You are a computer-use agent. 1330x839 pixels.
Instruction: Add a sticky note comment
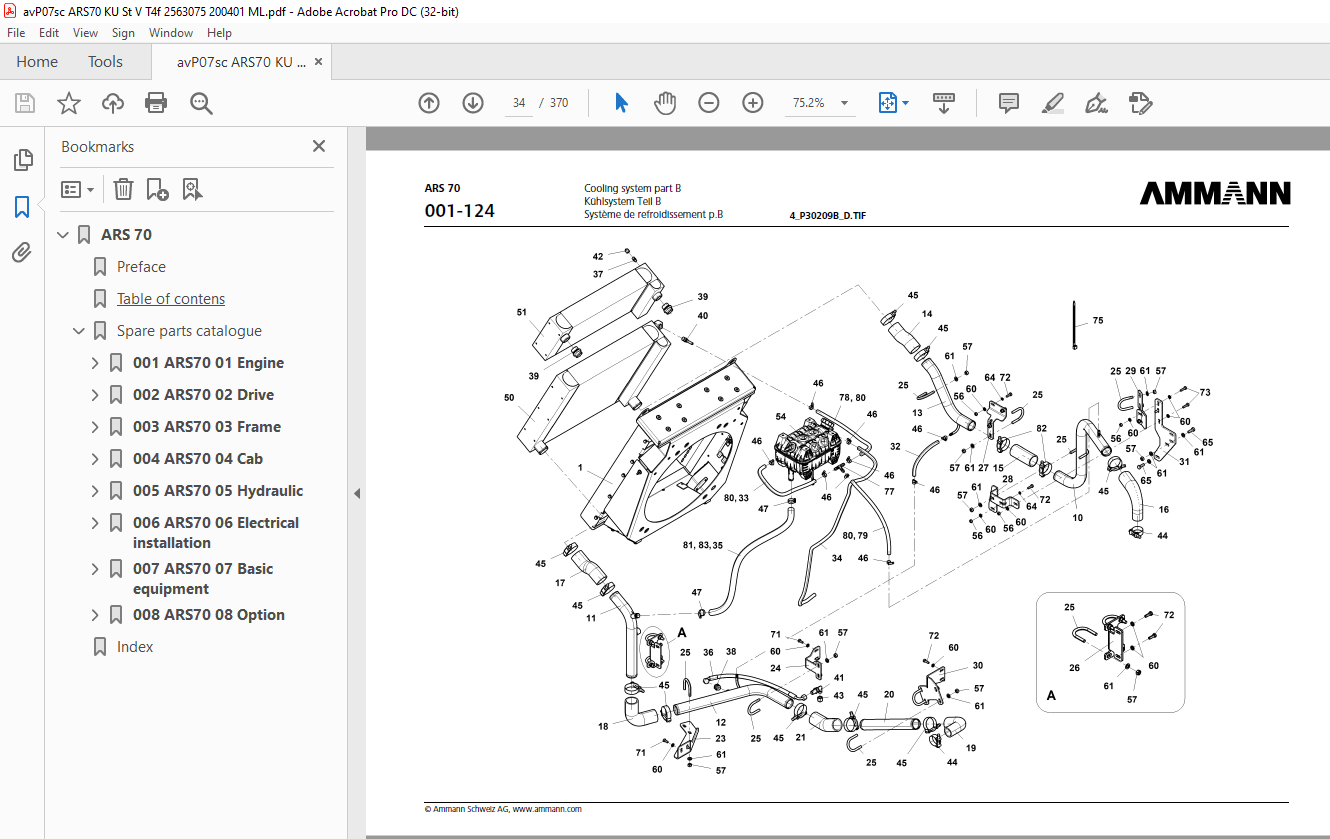click(1009, 103)
